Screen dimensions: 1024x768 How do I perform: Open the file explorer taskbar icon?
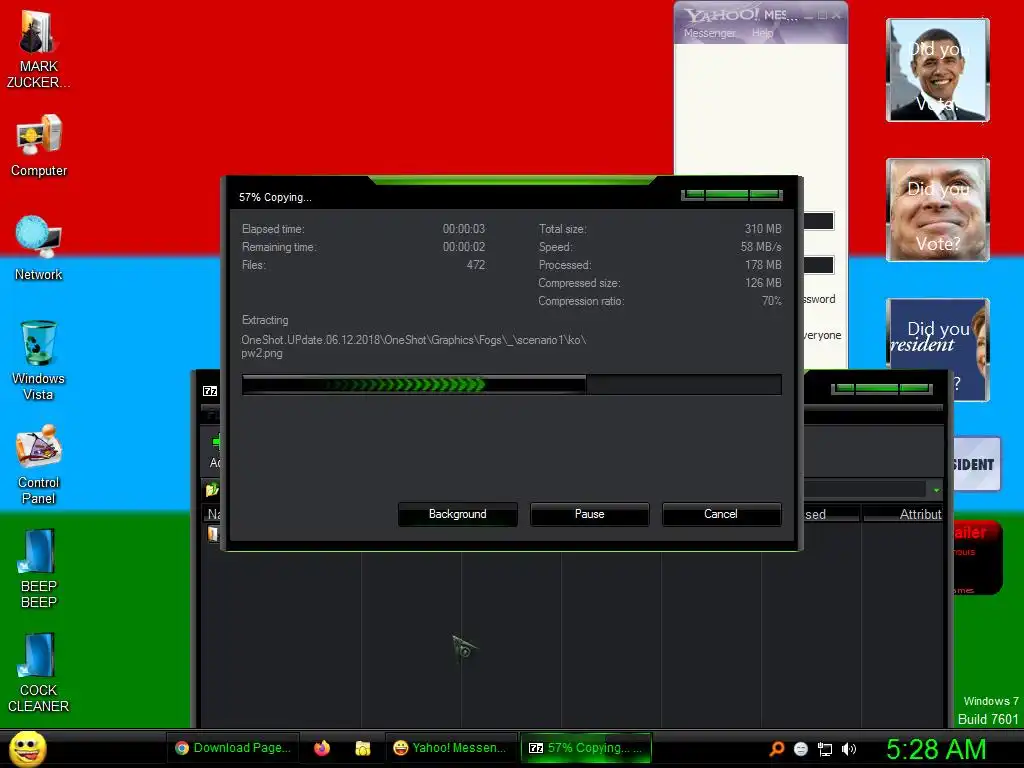tap(362, 748)
